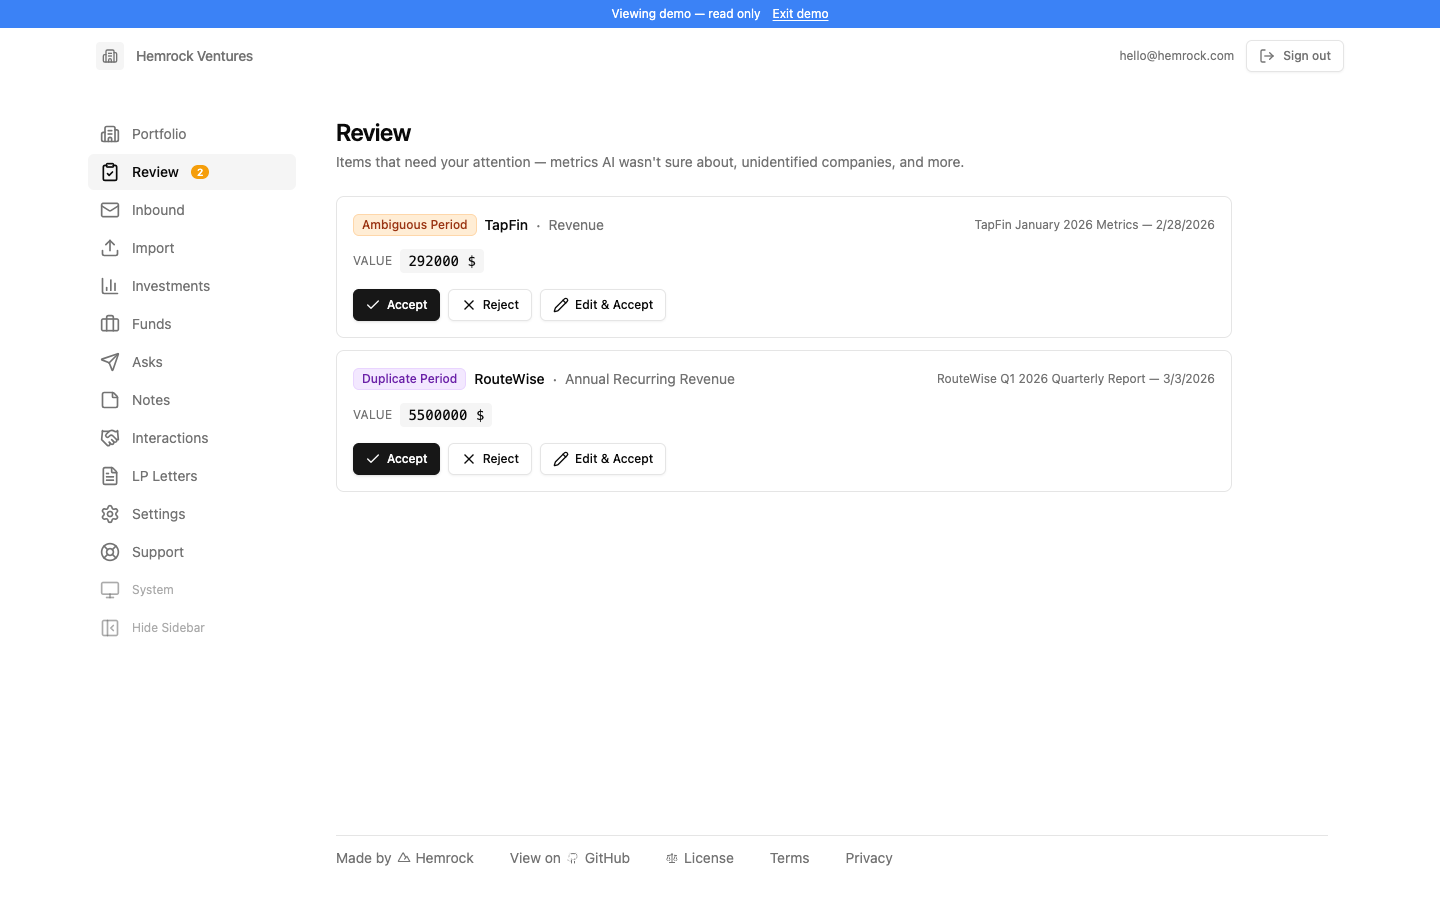
Task: Click the Hemrock mountain icon in footer
Action: click(404, 858)
